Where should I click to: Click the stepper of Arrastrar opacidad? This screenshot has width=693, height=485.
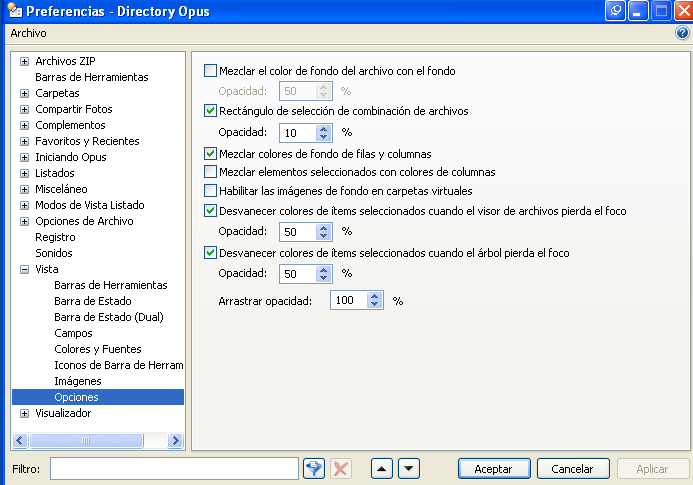(x=374, y=301)
